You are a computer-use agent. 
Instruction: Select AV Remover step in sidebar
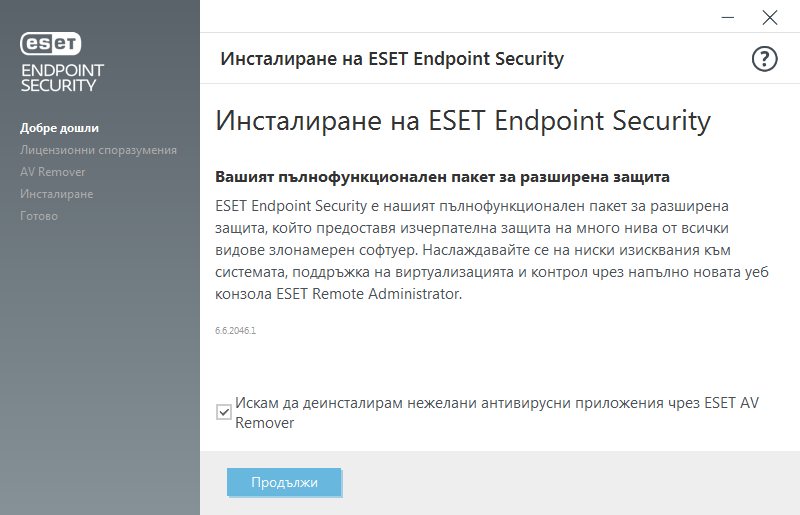[53, 172]
